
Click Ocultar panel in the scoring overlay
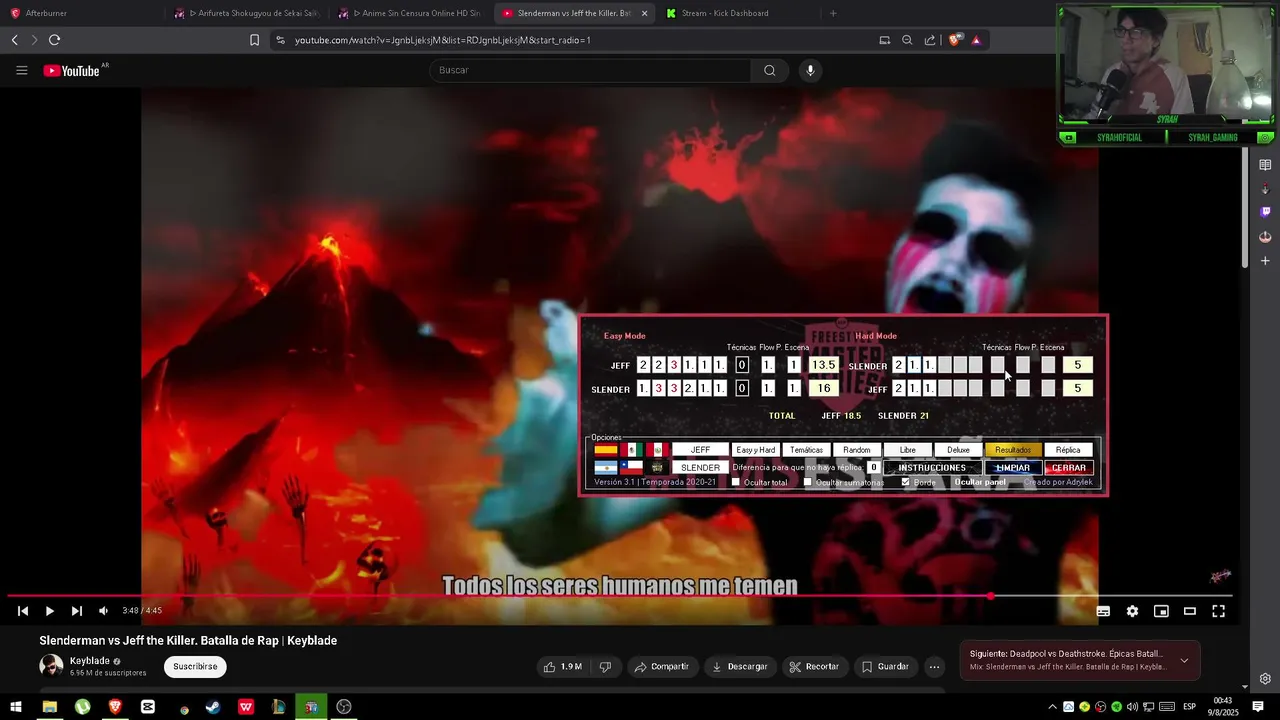[980, 482]
